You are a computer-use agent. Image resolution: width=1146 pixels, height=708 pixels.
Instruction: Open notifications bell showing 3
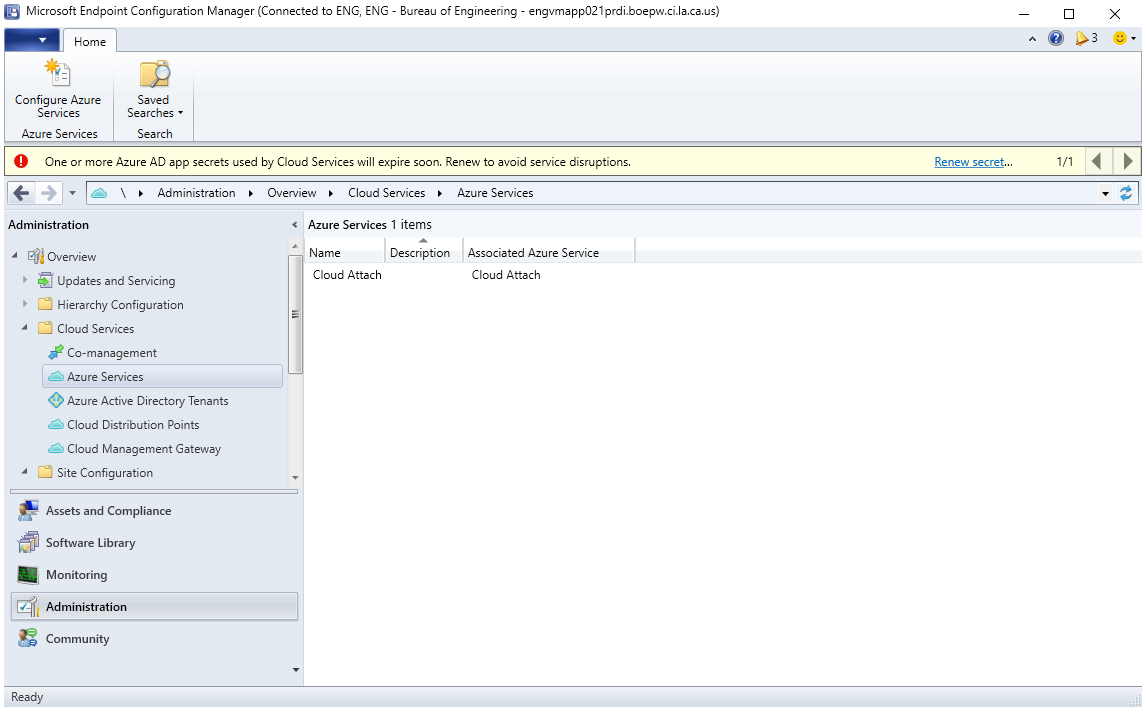[1086, 38]
